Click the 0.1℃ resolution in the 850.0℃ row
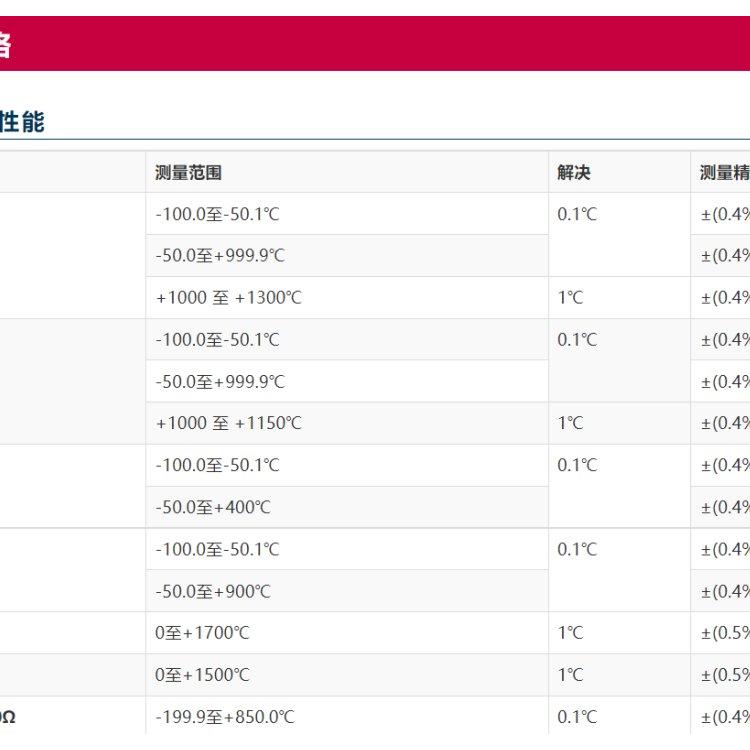 [x=577, y=717]
